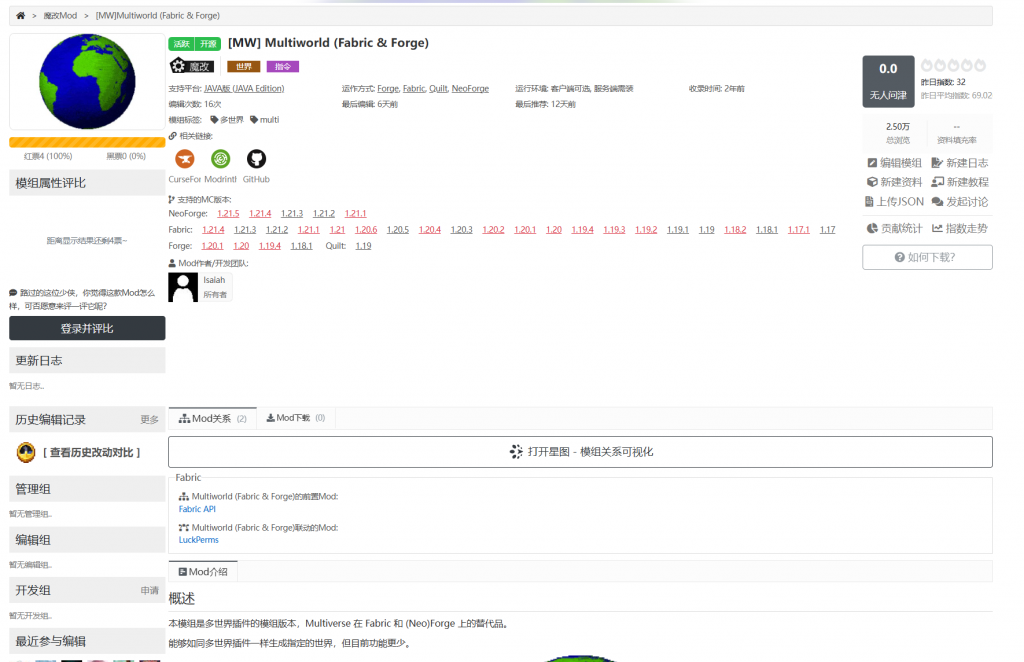Open 指数走势 index trend chart
Screen dimensions: 1024x662
pyautogui.click(x=960, y=229)
